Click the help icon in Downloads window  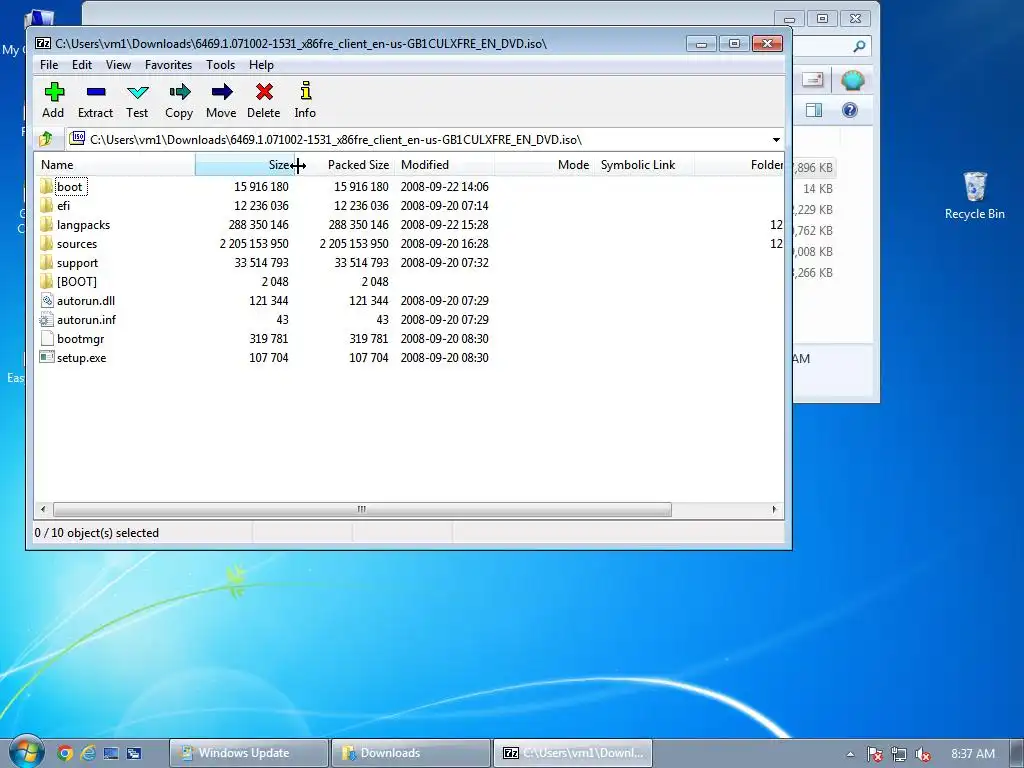coord(850,110)
